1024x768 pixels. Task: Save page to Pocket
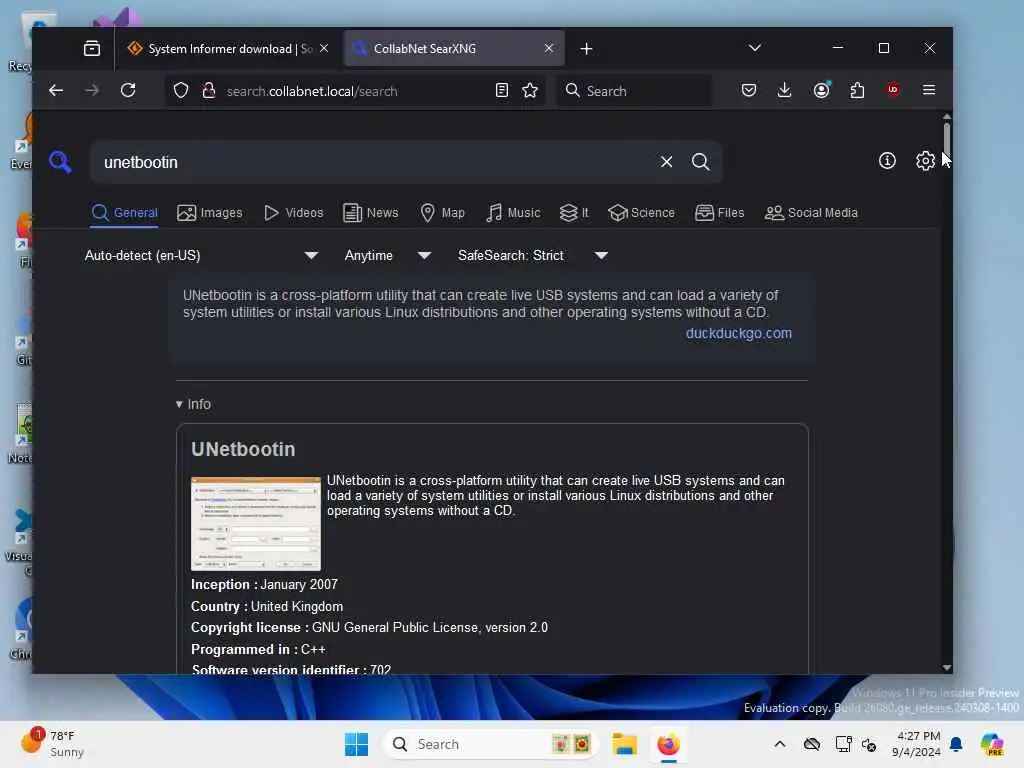749,90
